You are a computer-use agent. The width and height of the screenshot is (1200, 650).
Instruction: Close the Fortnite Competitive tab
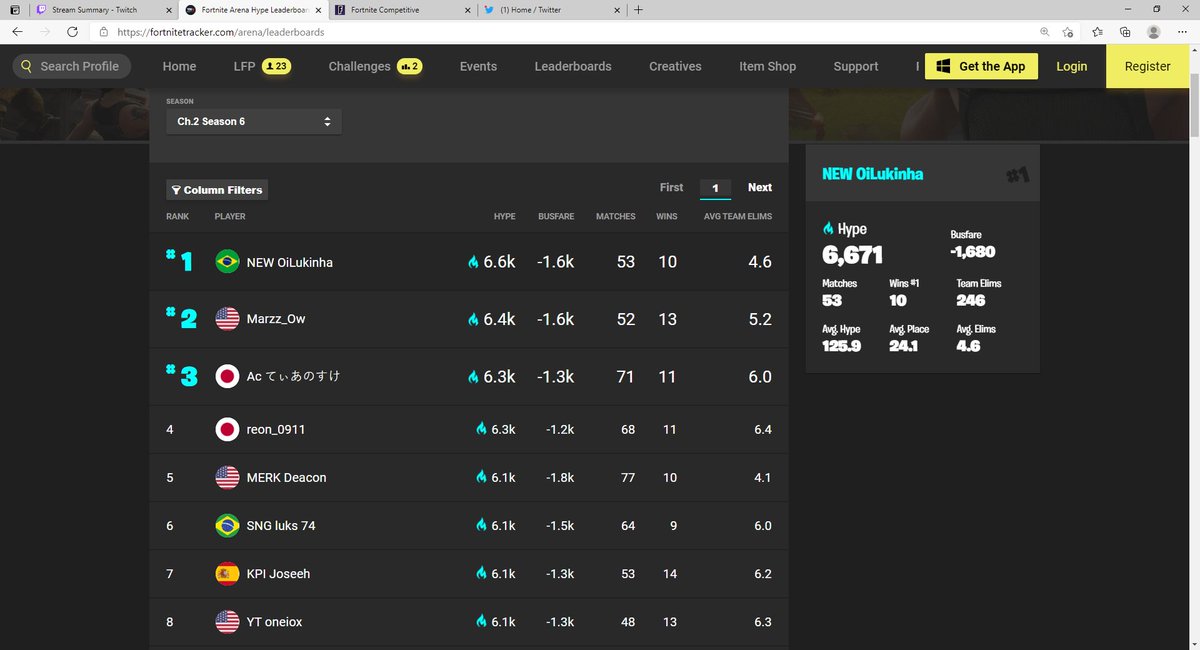coord(467,10)
